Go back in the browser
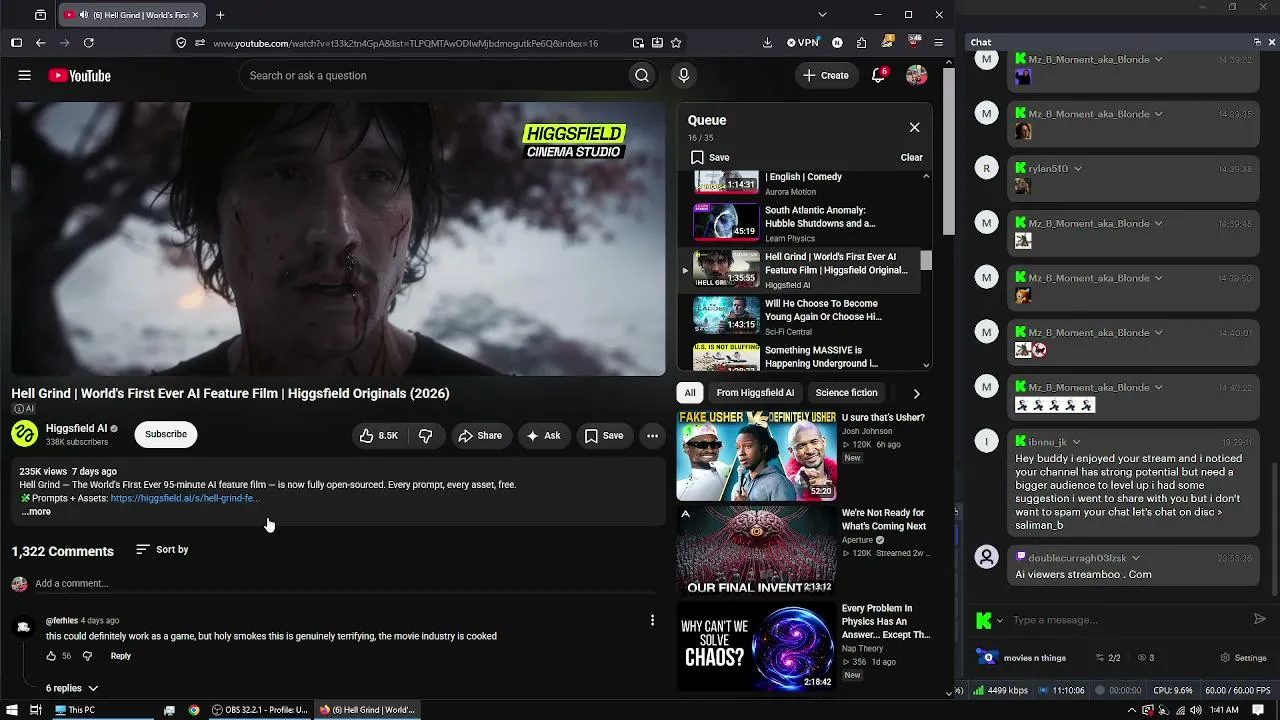Screen dimensions: 1280x720 40,43
